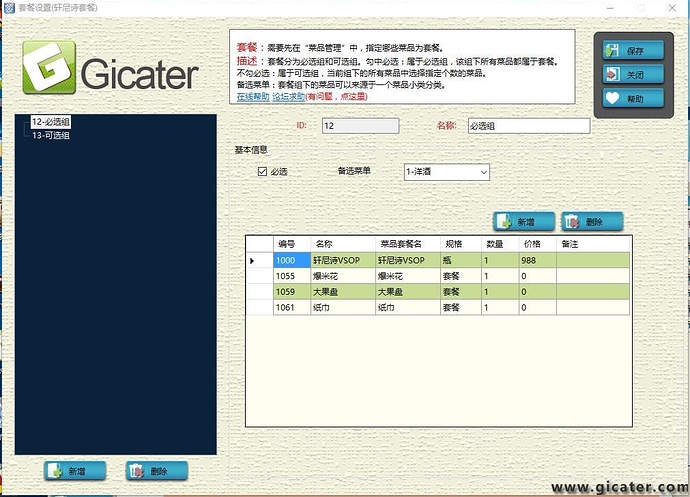This screenshot has width=690, height=497.
Task: Select tree item 13-可选组
Action: tap(51, 135)
